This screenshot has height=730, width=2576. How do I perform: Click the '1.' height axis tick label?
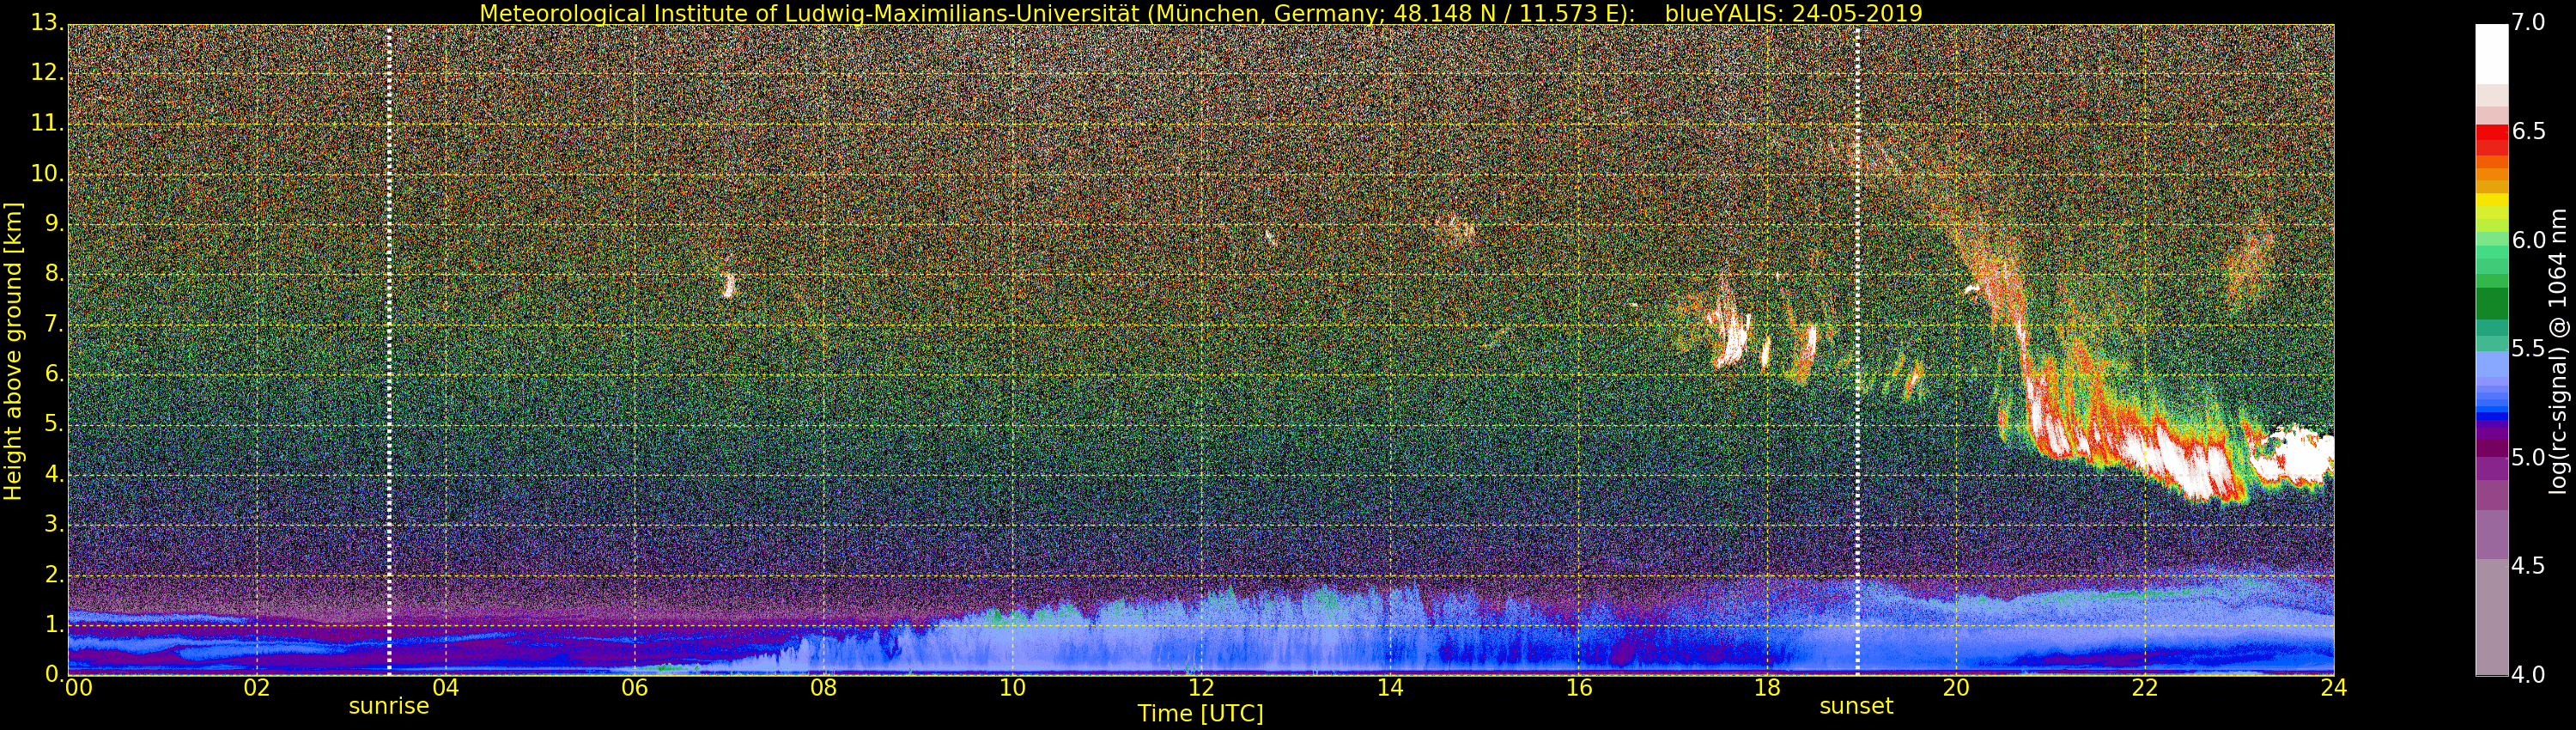pos(54,624)
